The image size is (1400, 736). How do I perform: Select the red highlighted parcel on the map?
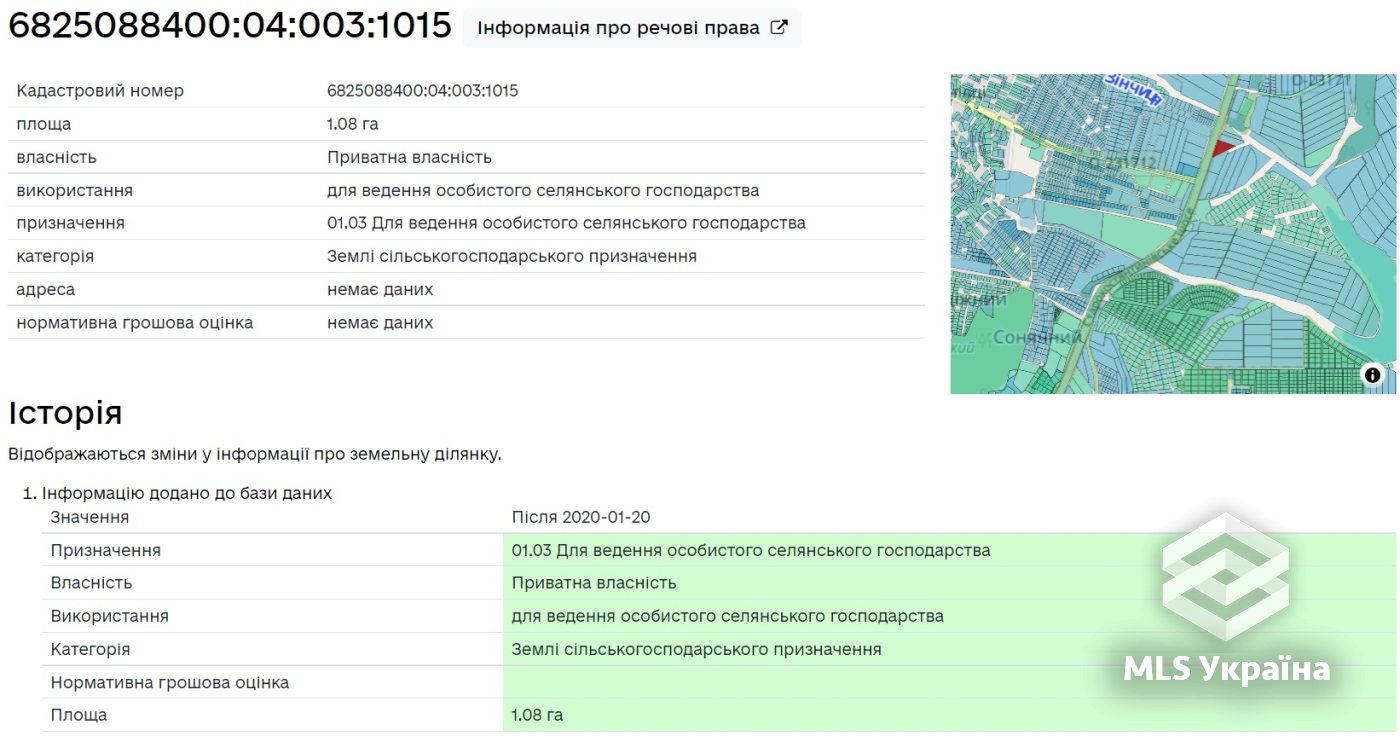pyautogui.click(x=1223, y=147)
